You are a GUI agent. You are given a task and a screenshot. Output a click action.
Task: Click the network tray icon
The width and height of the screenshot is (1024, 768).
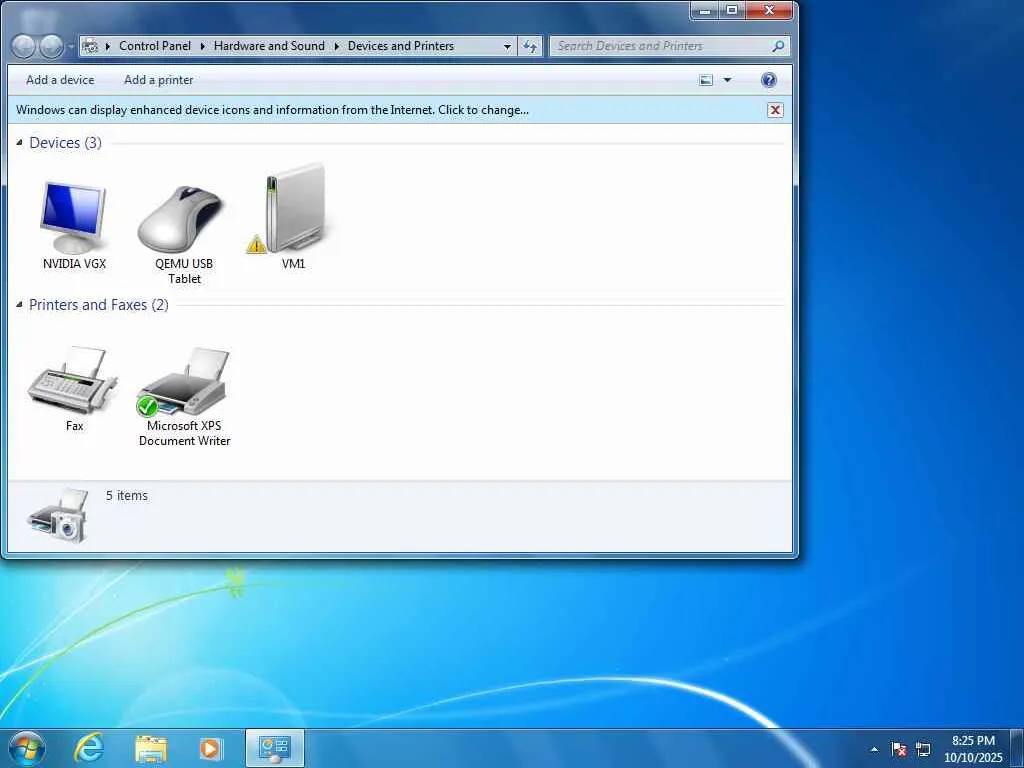[923, 749]
